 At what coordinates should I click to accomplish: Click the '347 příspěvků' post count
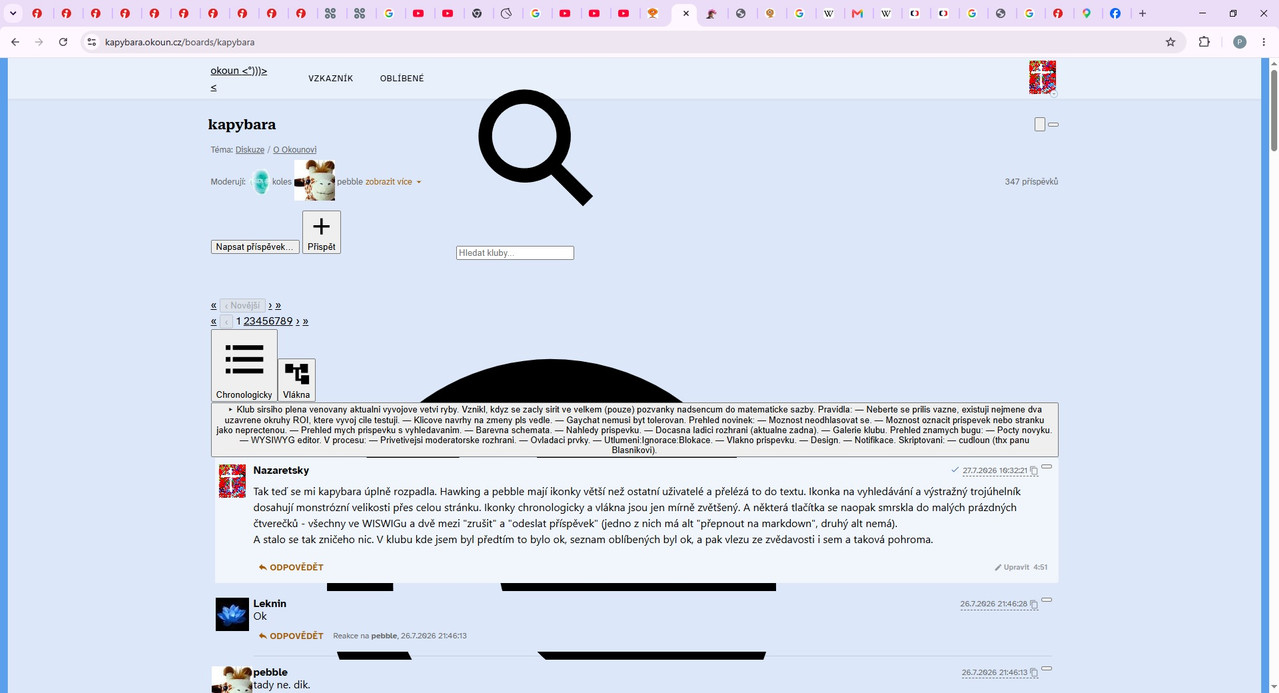tap(1031, 182)
